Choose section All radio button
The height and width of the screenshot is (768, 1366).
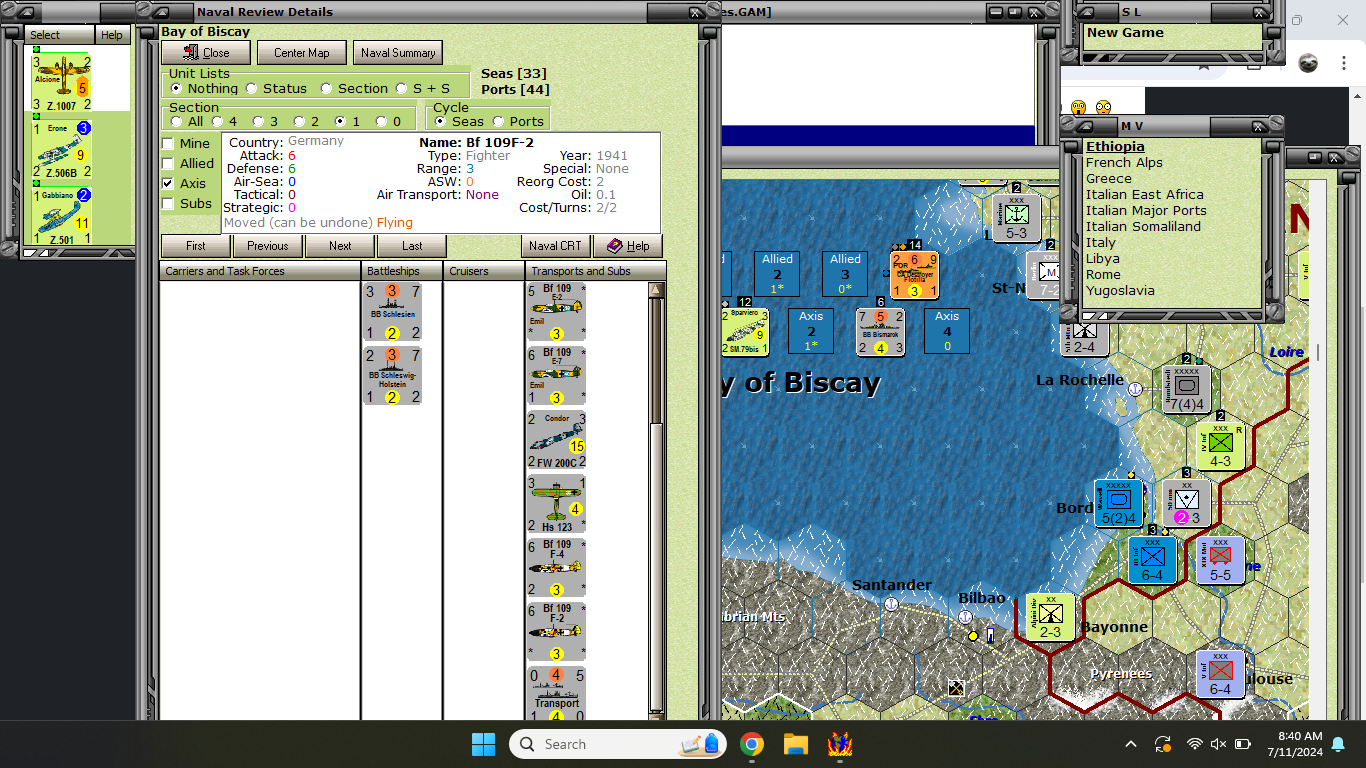[177, 121]
